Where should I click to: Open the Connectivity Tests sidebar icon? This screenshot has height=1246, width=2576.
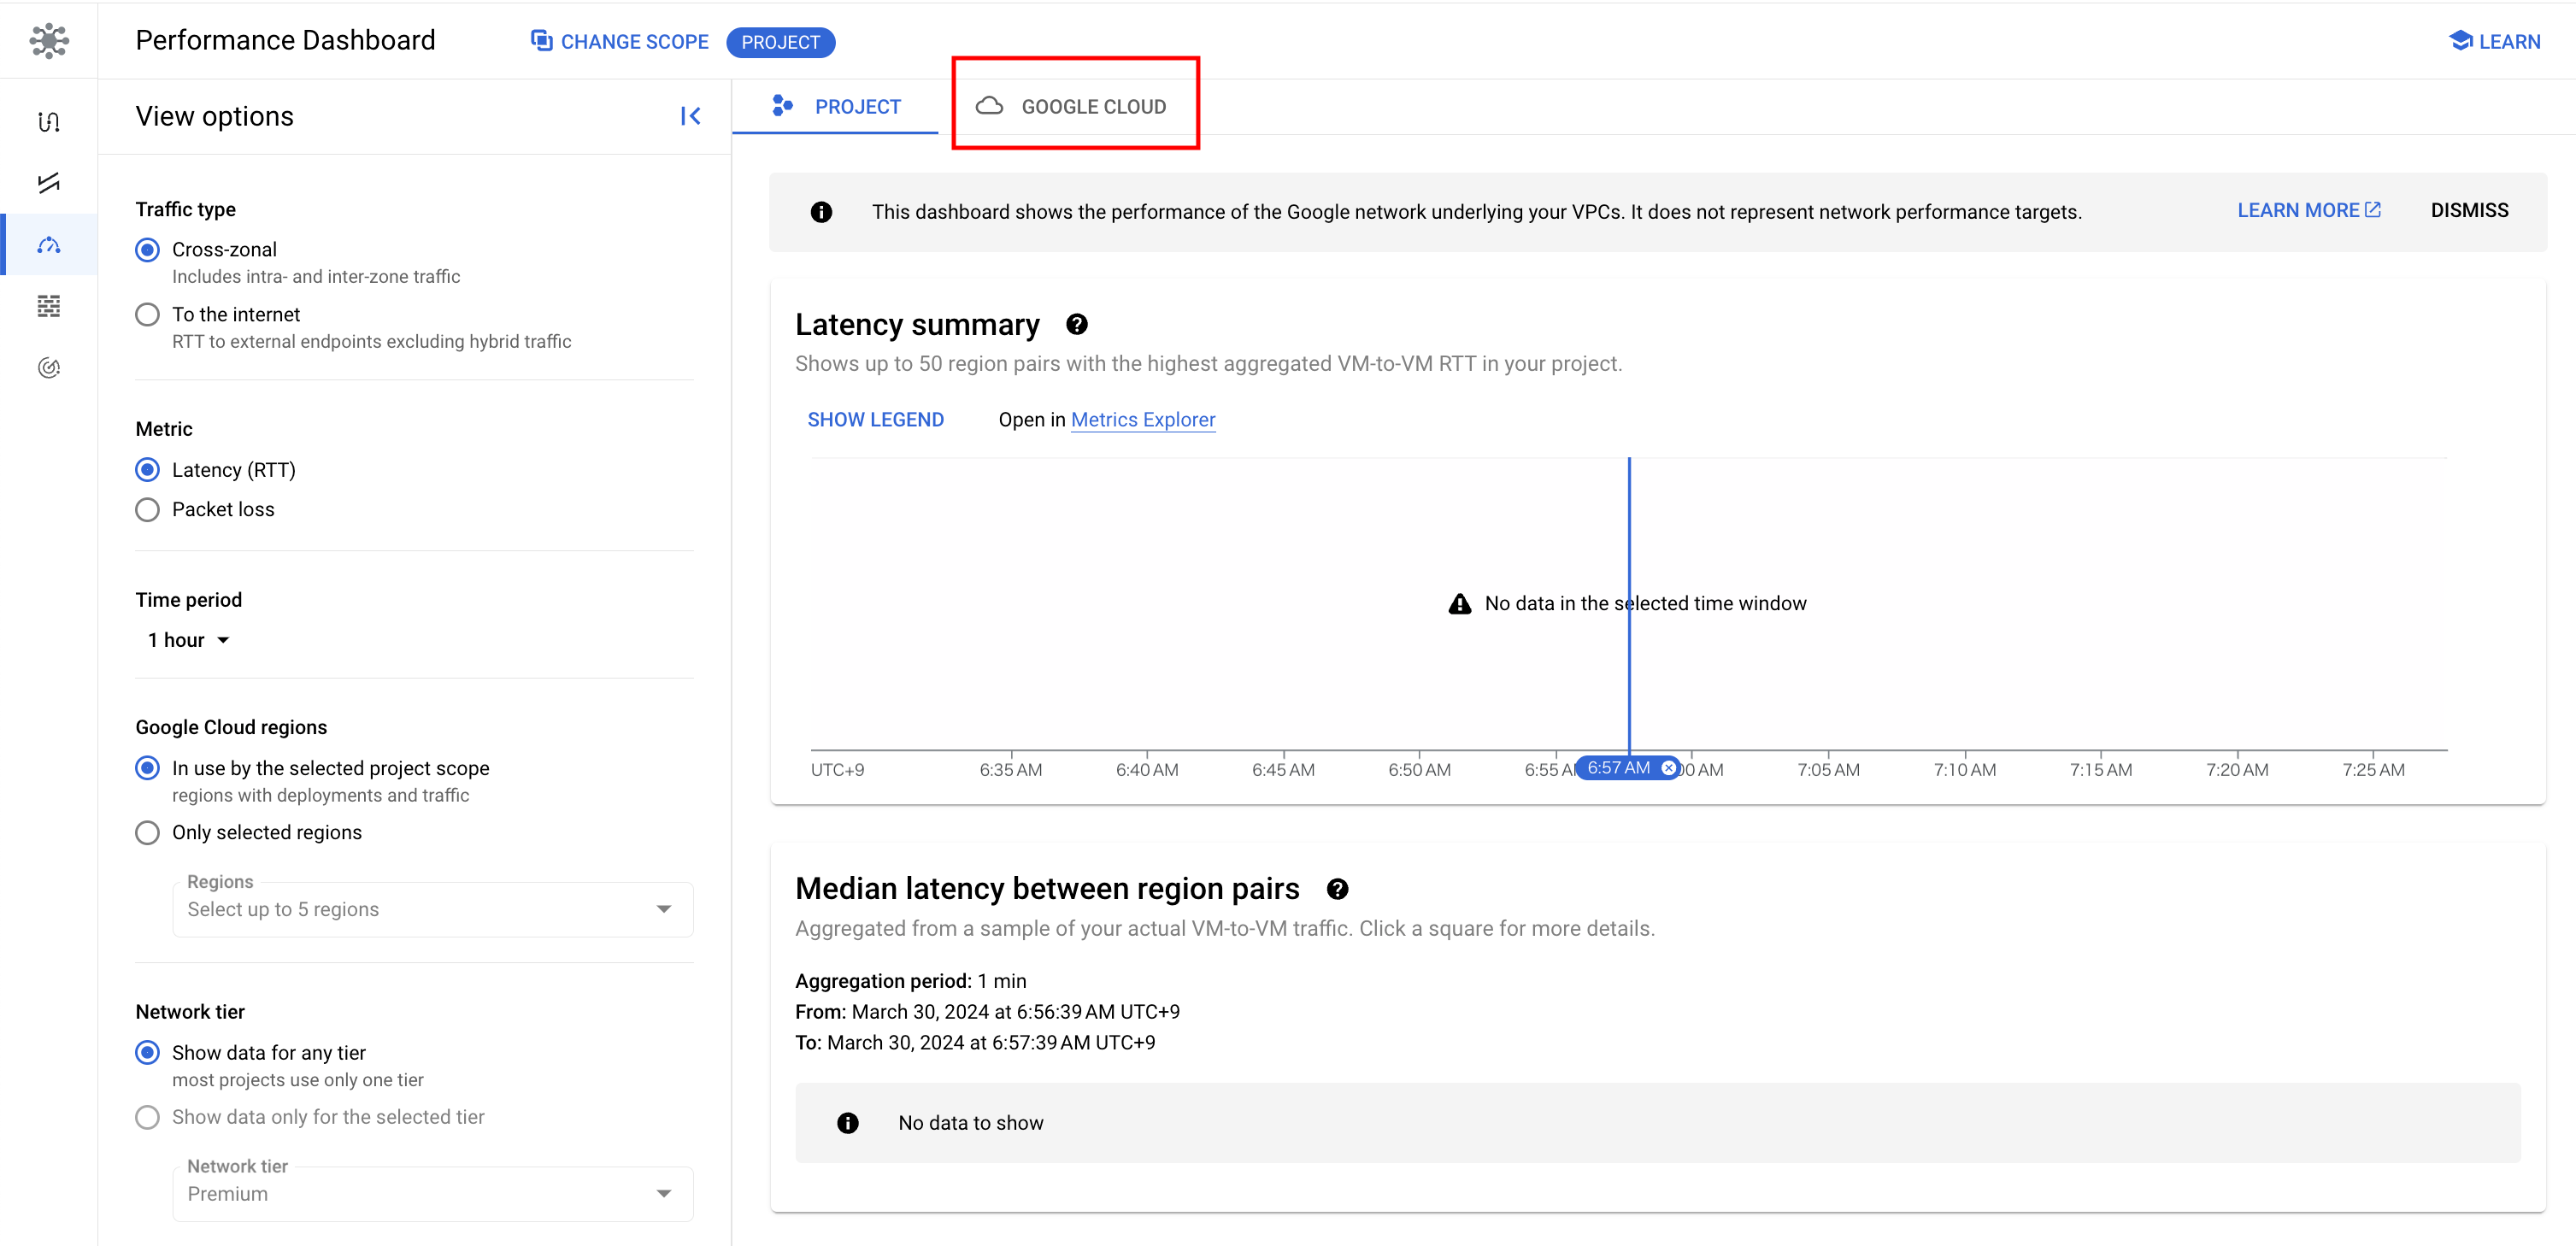48,183
